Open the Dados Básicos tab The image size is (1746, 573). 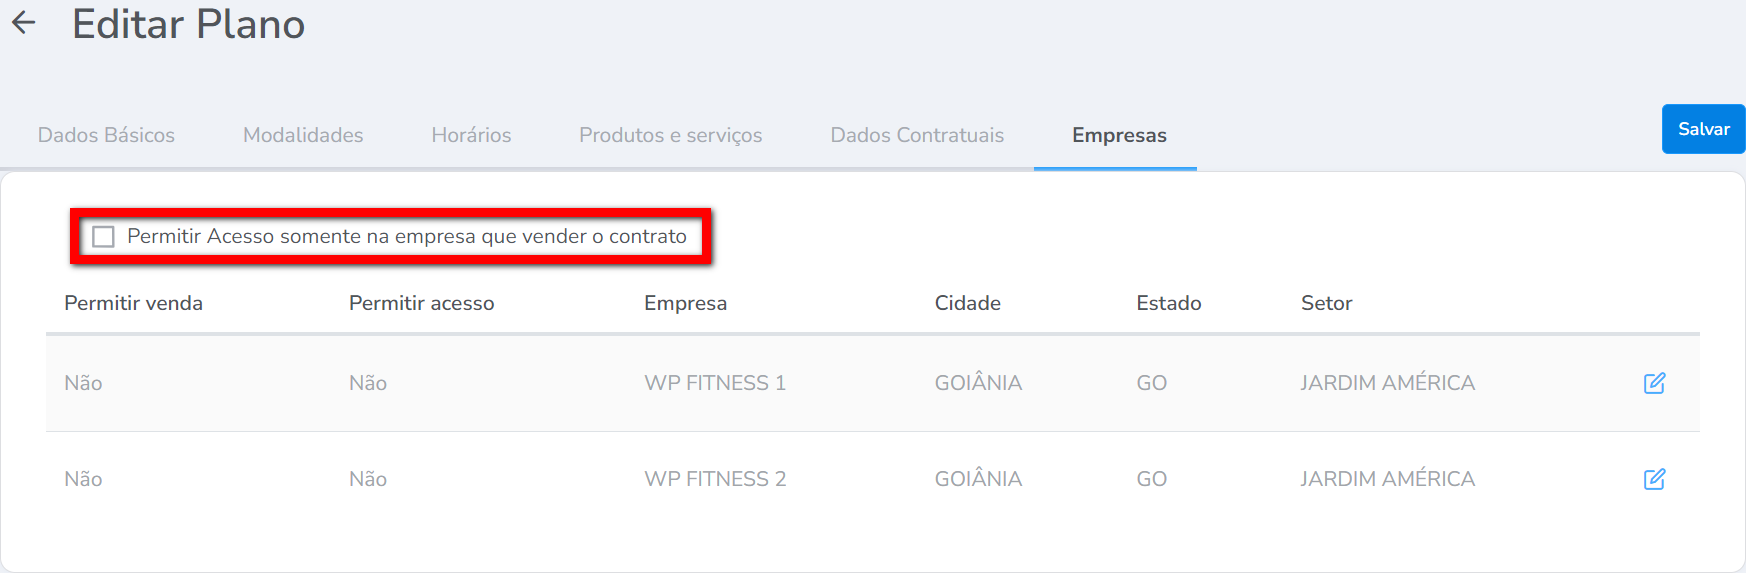(106, 135)
